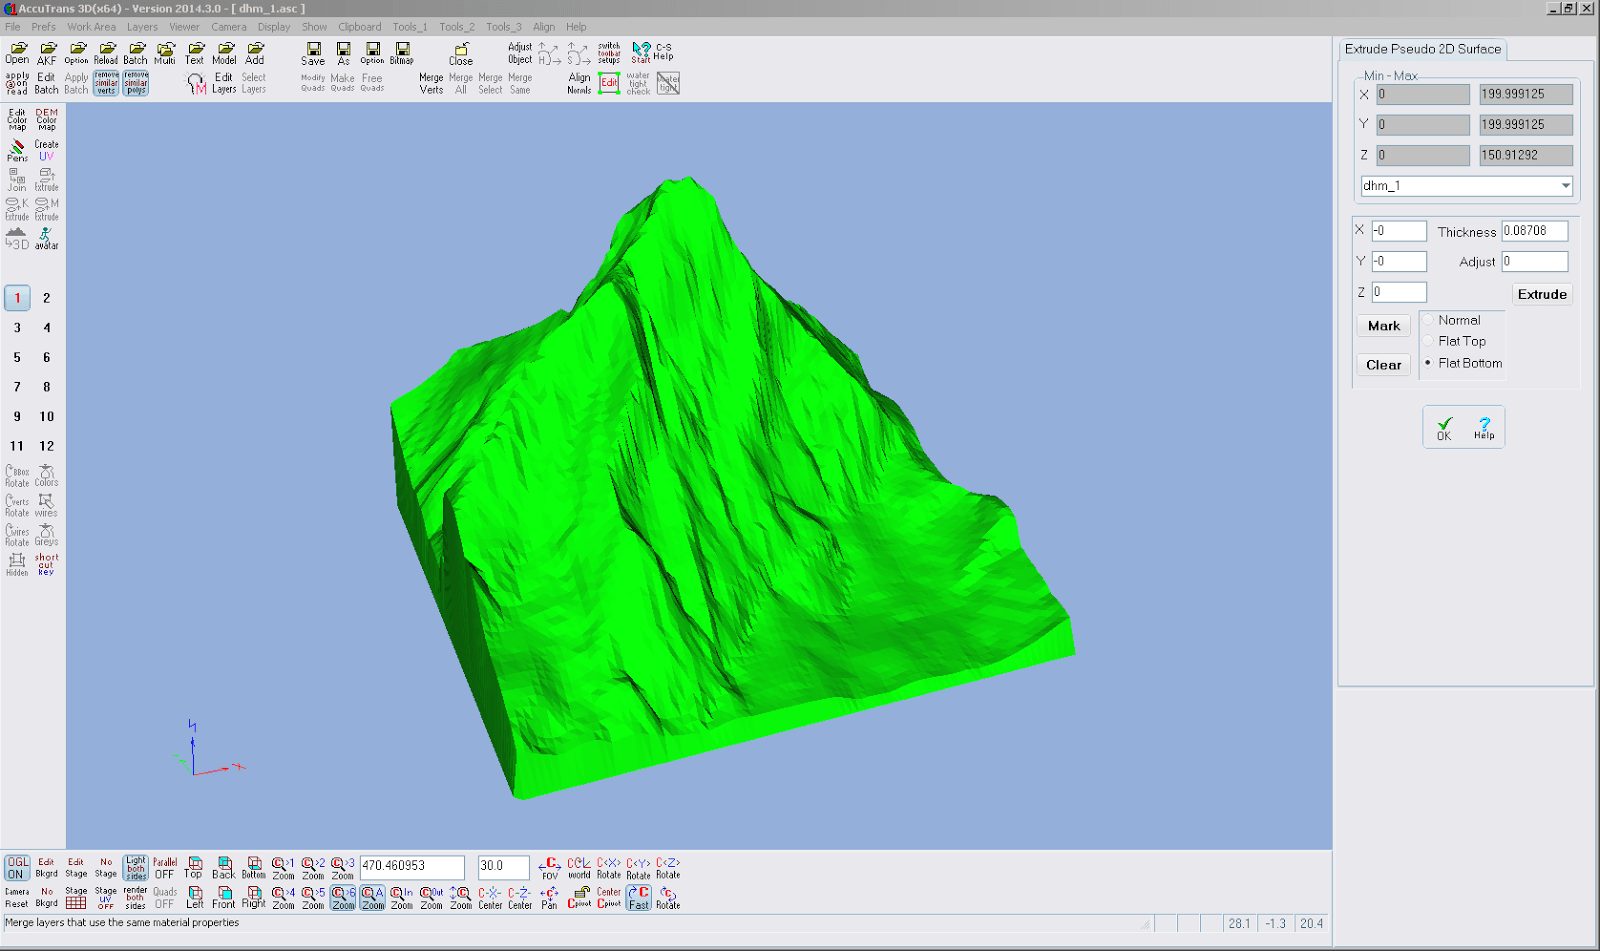
Task: Click the avatar walk-through icon
Action: pos(45,237)
